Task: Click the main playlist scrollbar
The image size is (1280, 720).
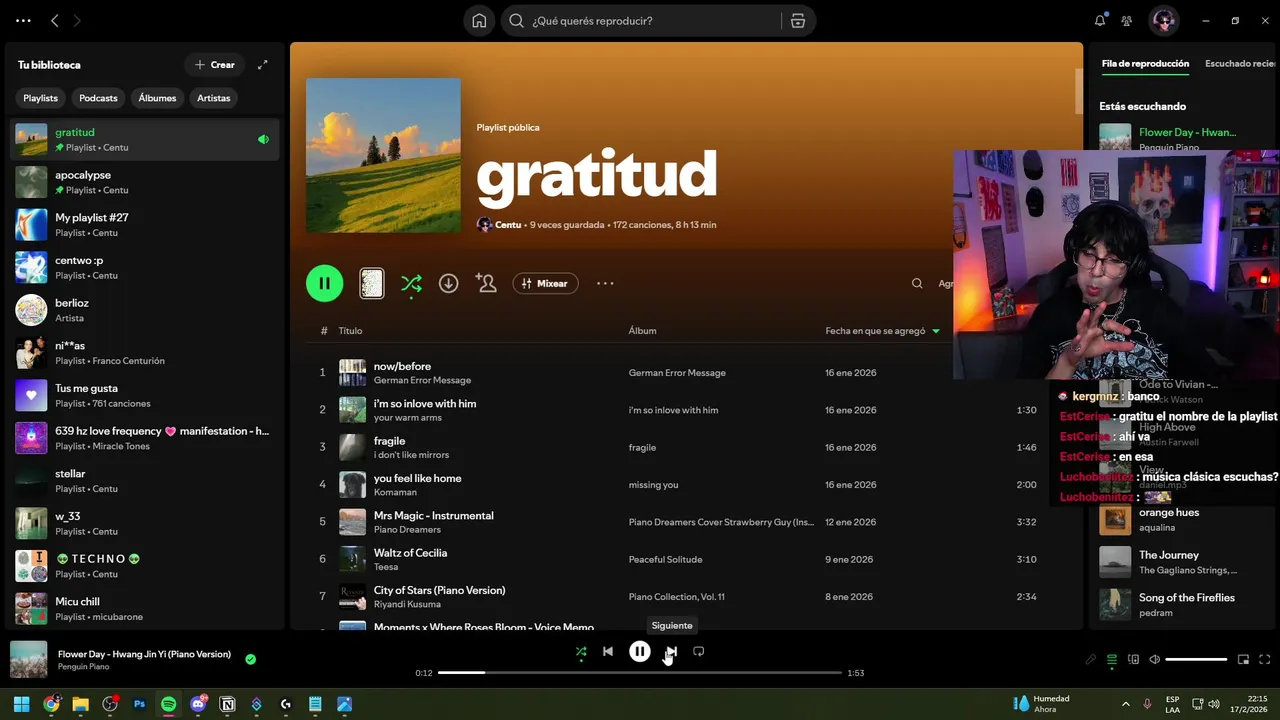Action: 1078,90
